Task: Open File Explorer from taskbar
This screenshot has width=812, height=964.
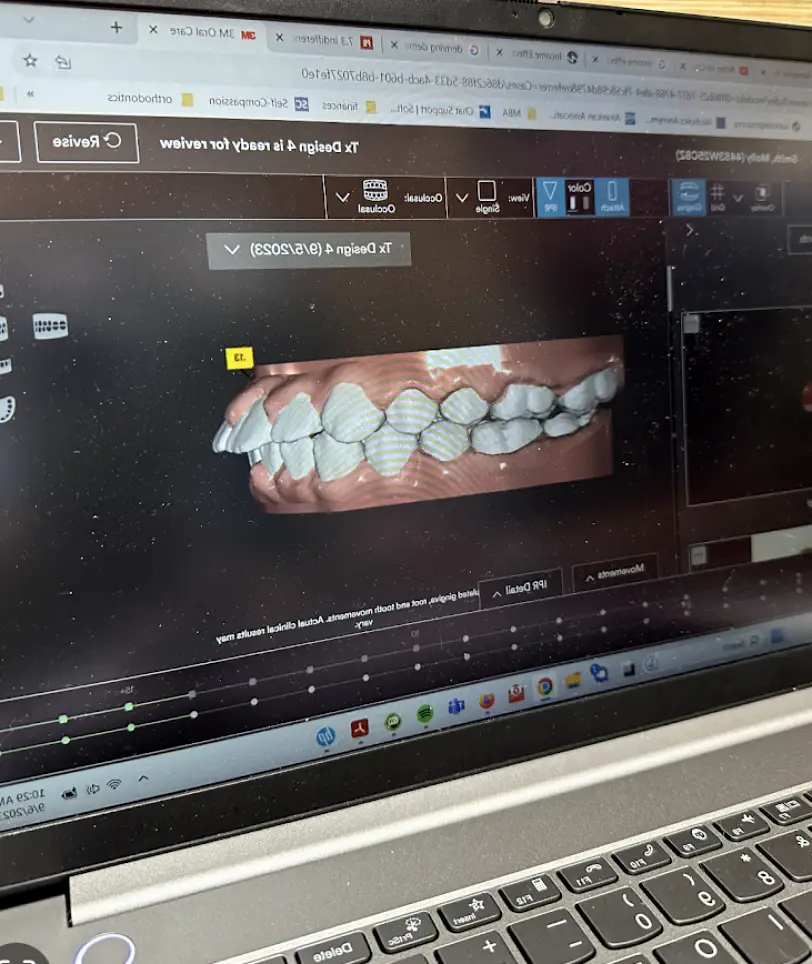Action: (573, 680)
